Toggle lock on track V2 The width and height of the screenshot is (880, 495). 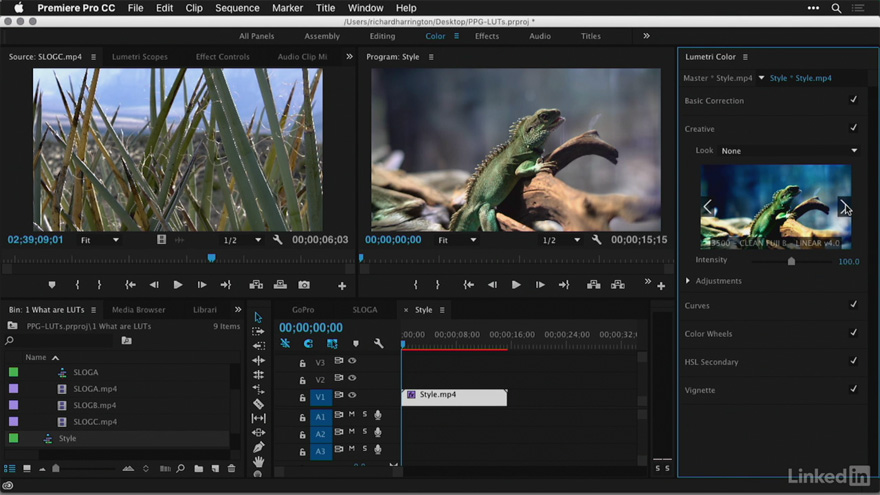302,381
